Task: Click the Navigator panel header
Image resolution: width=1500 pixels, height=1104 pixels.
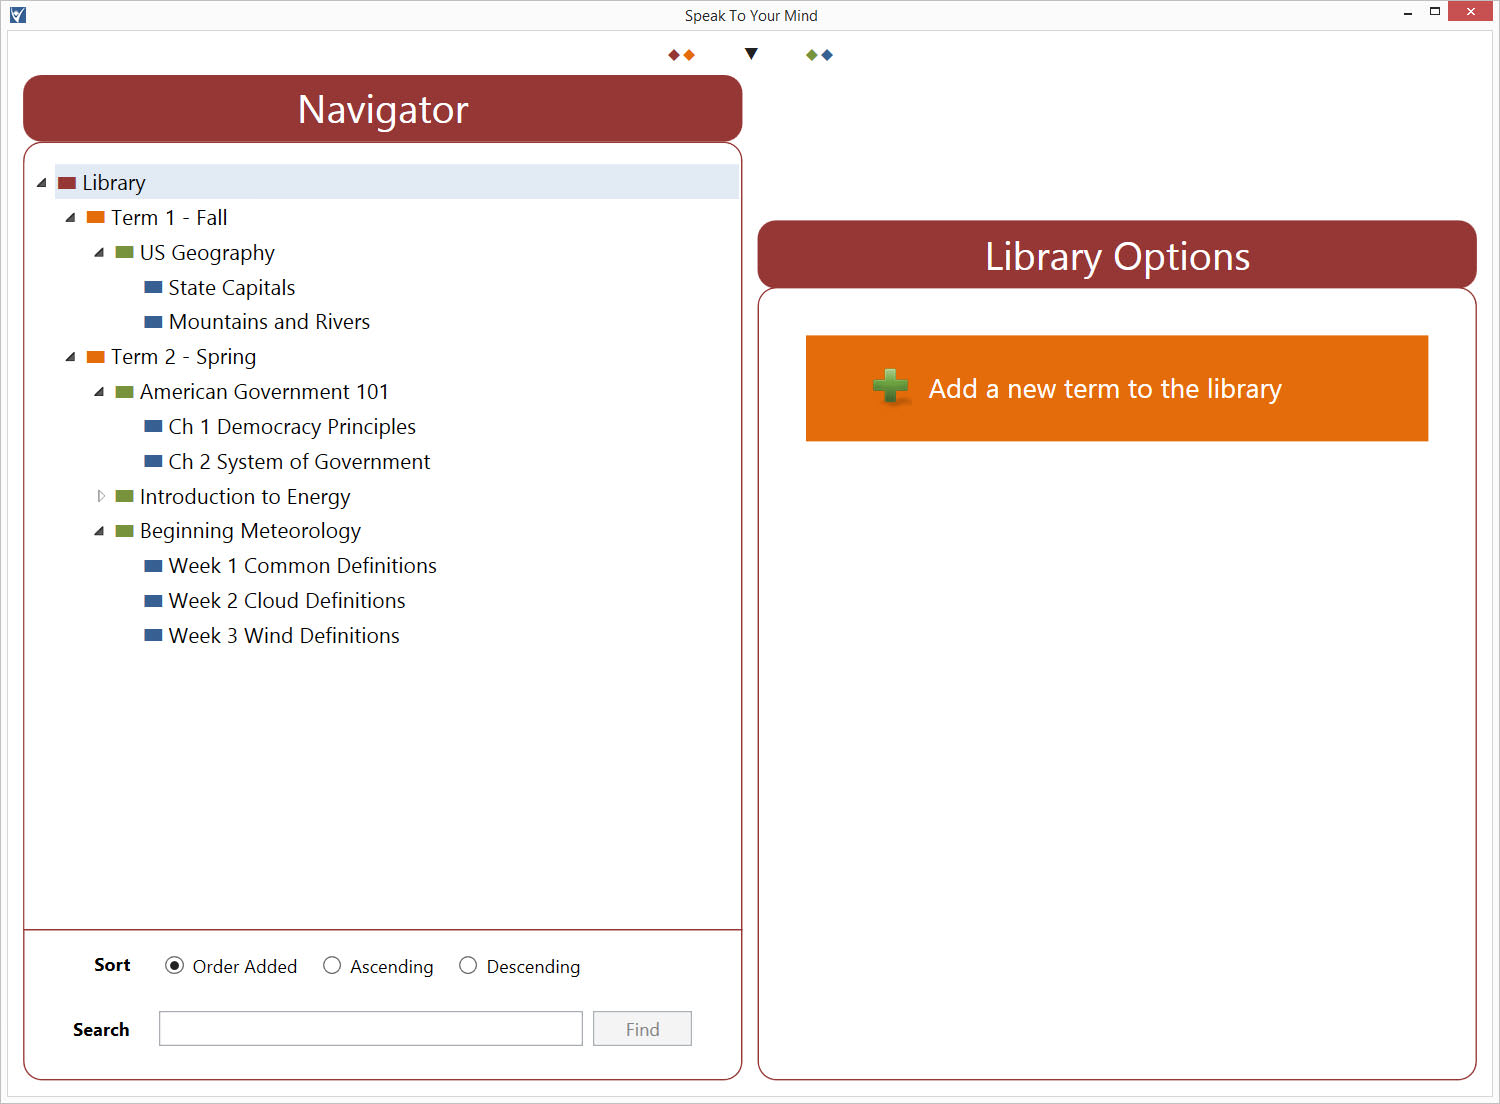Action: pyautogui.click(x=383, y=108)
